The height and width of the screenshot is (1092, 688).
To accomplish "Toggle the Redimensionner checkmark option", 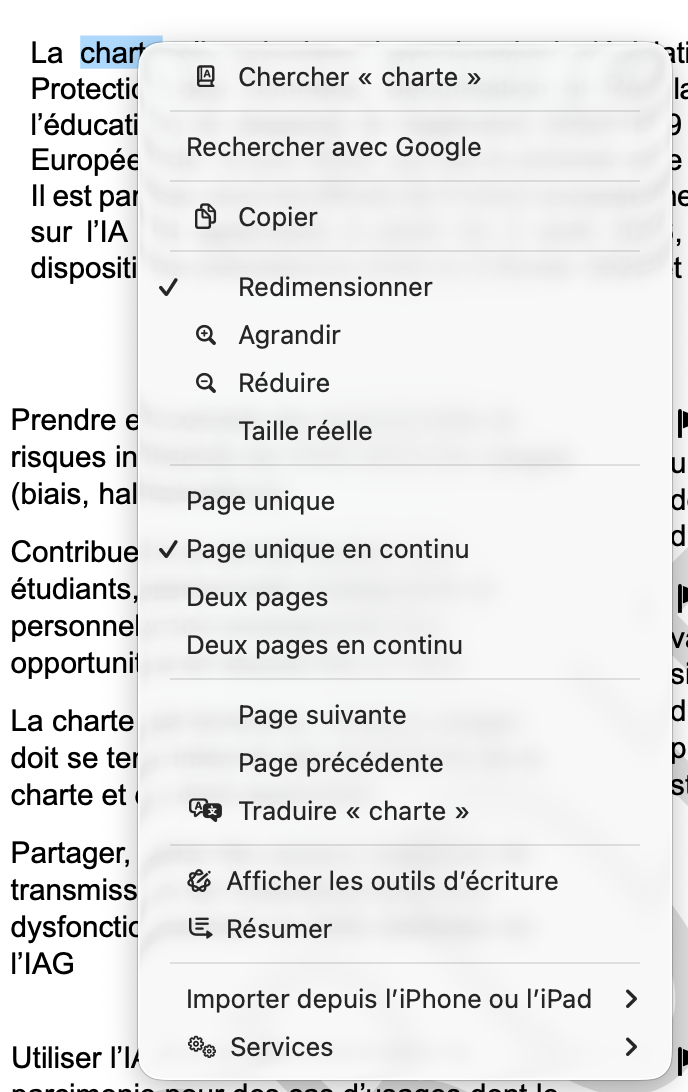I will click(335, 287).
